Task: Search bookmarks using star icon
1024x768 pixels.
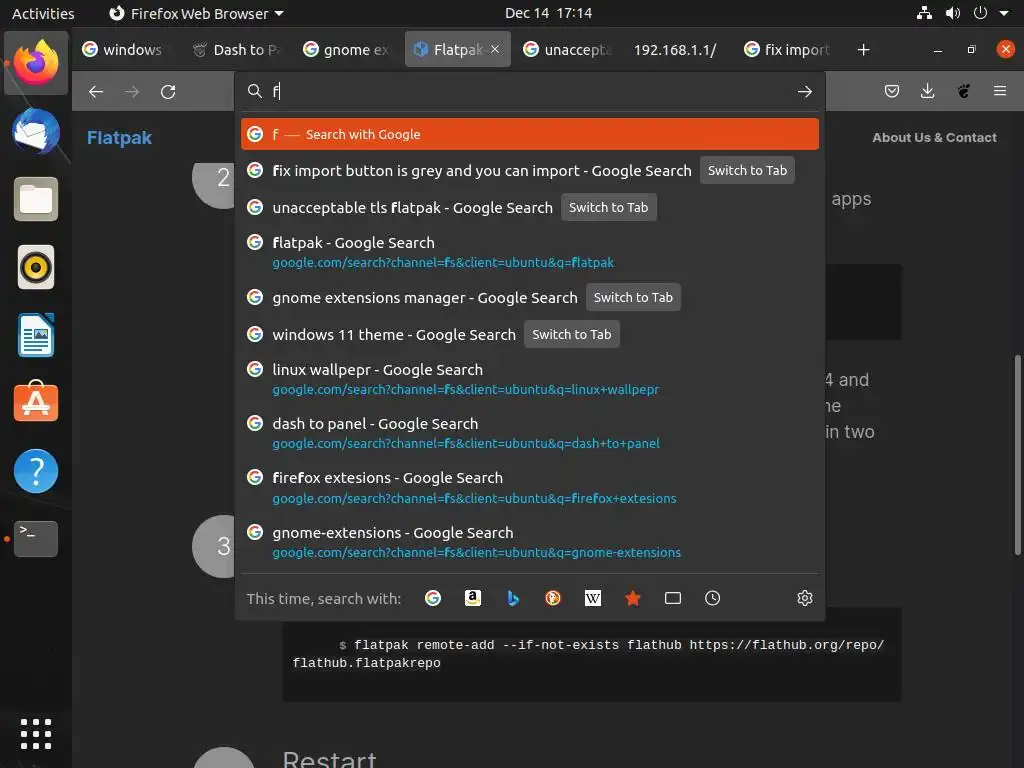Action: tap(633, 598)
